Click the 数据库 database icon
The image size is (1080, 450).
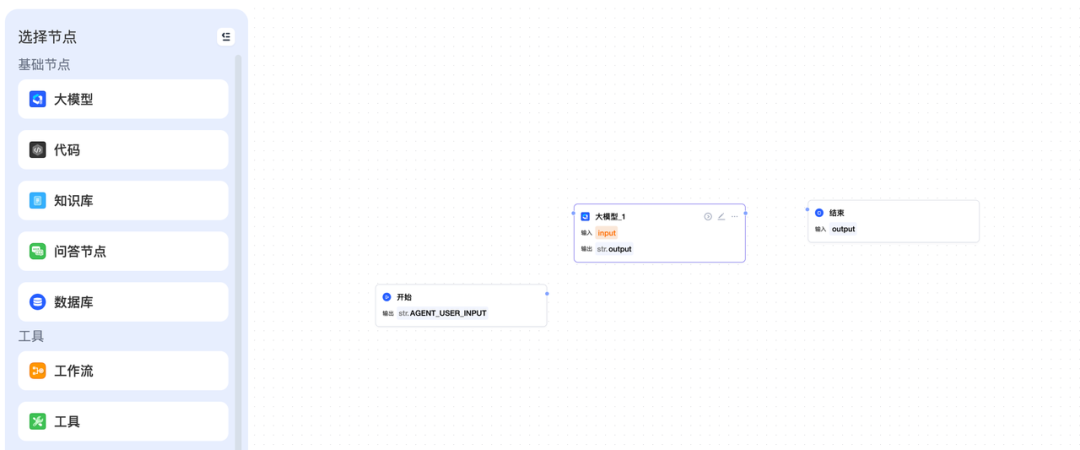(37, 302)
